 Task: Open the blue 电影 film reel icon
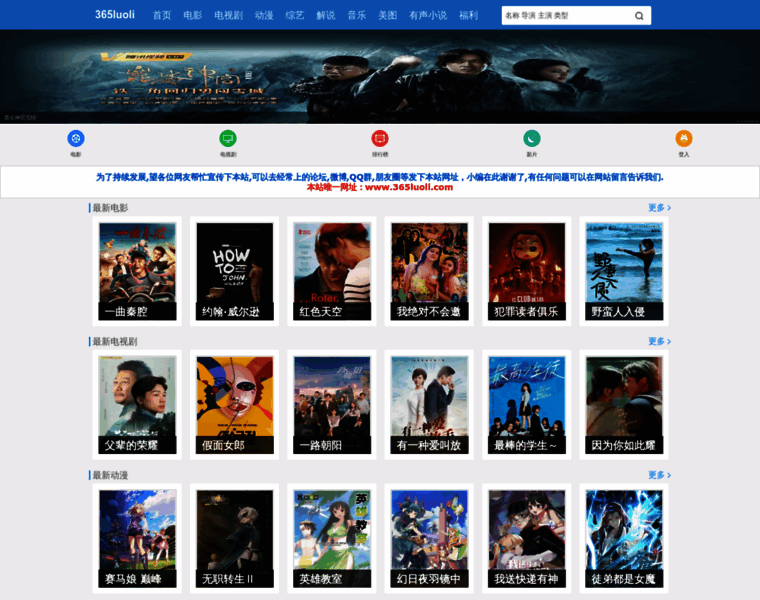pyautogui.click(x=76, y=139)
